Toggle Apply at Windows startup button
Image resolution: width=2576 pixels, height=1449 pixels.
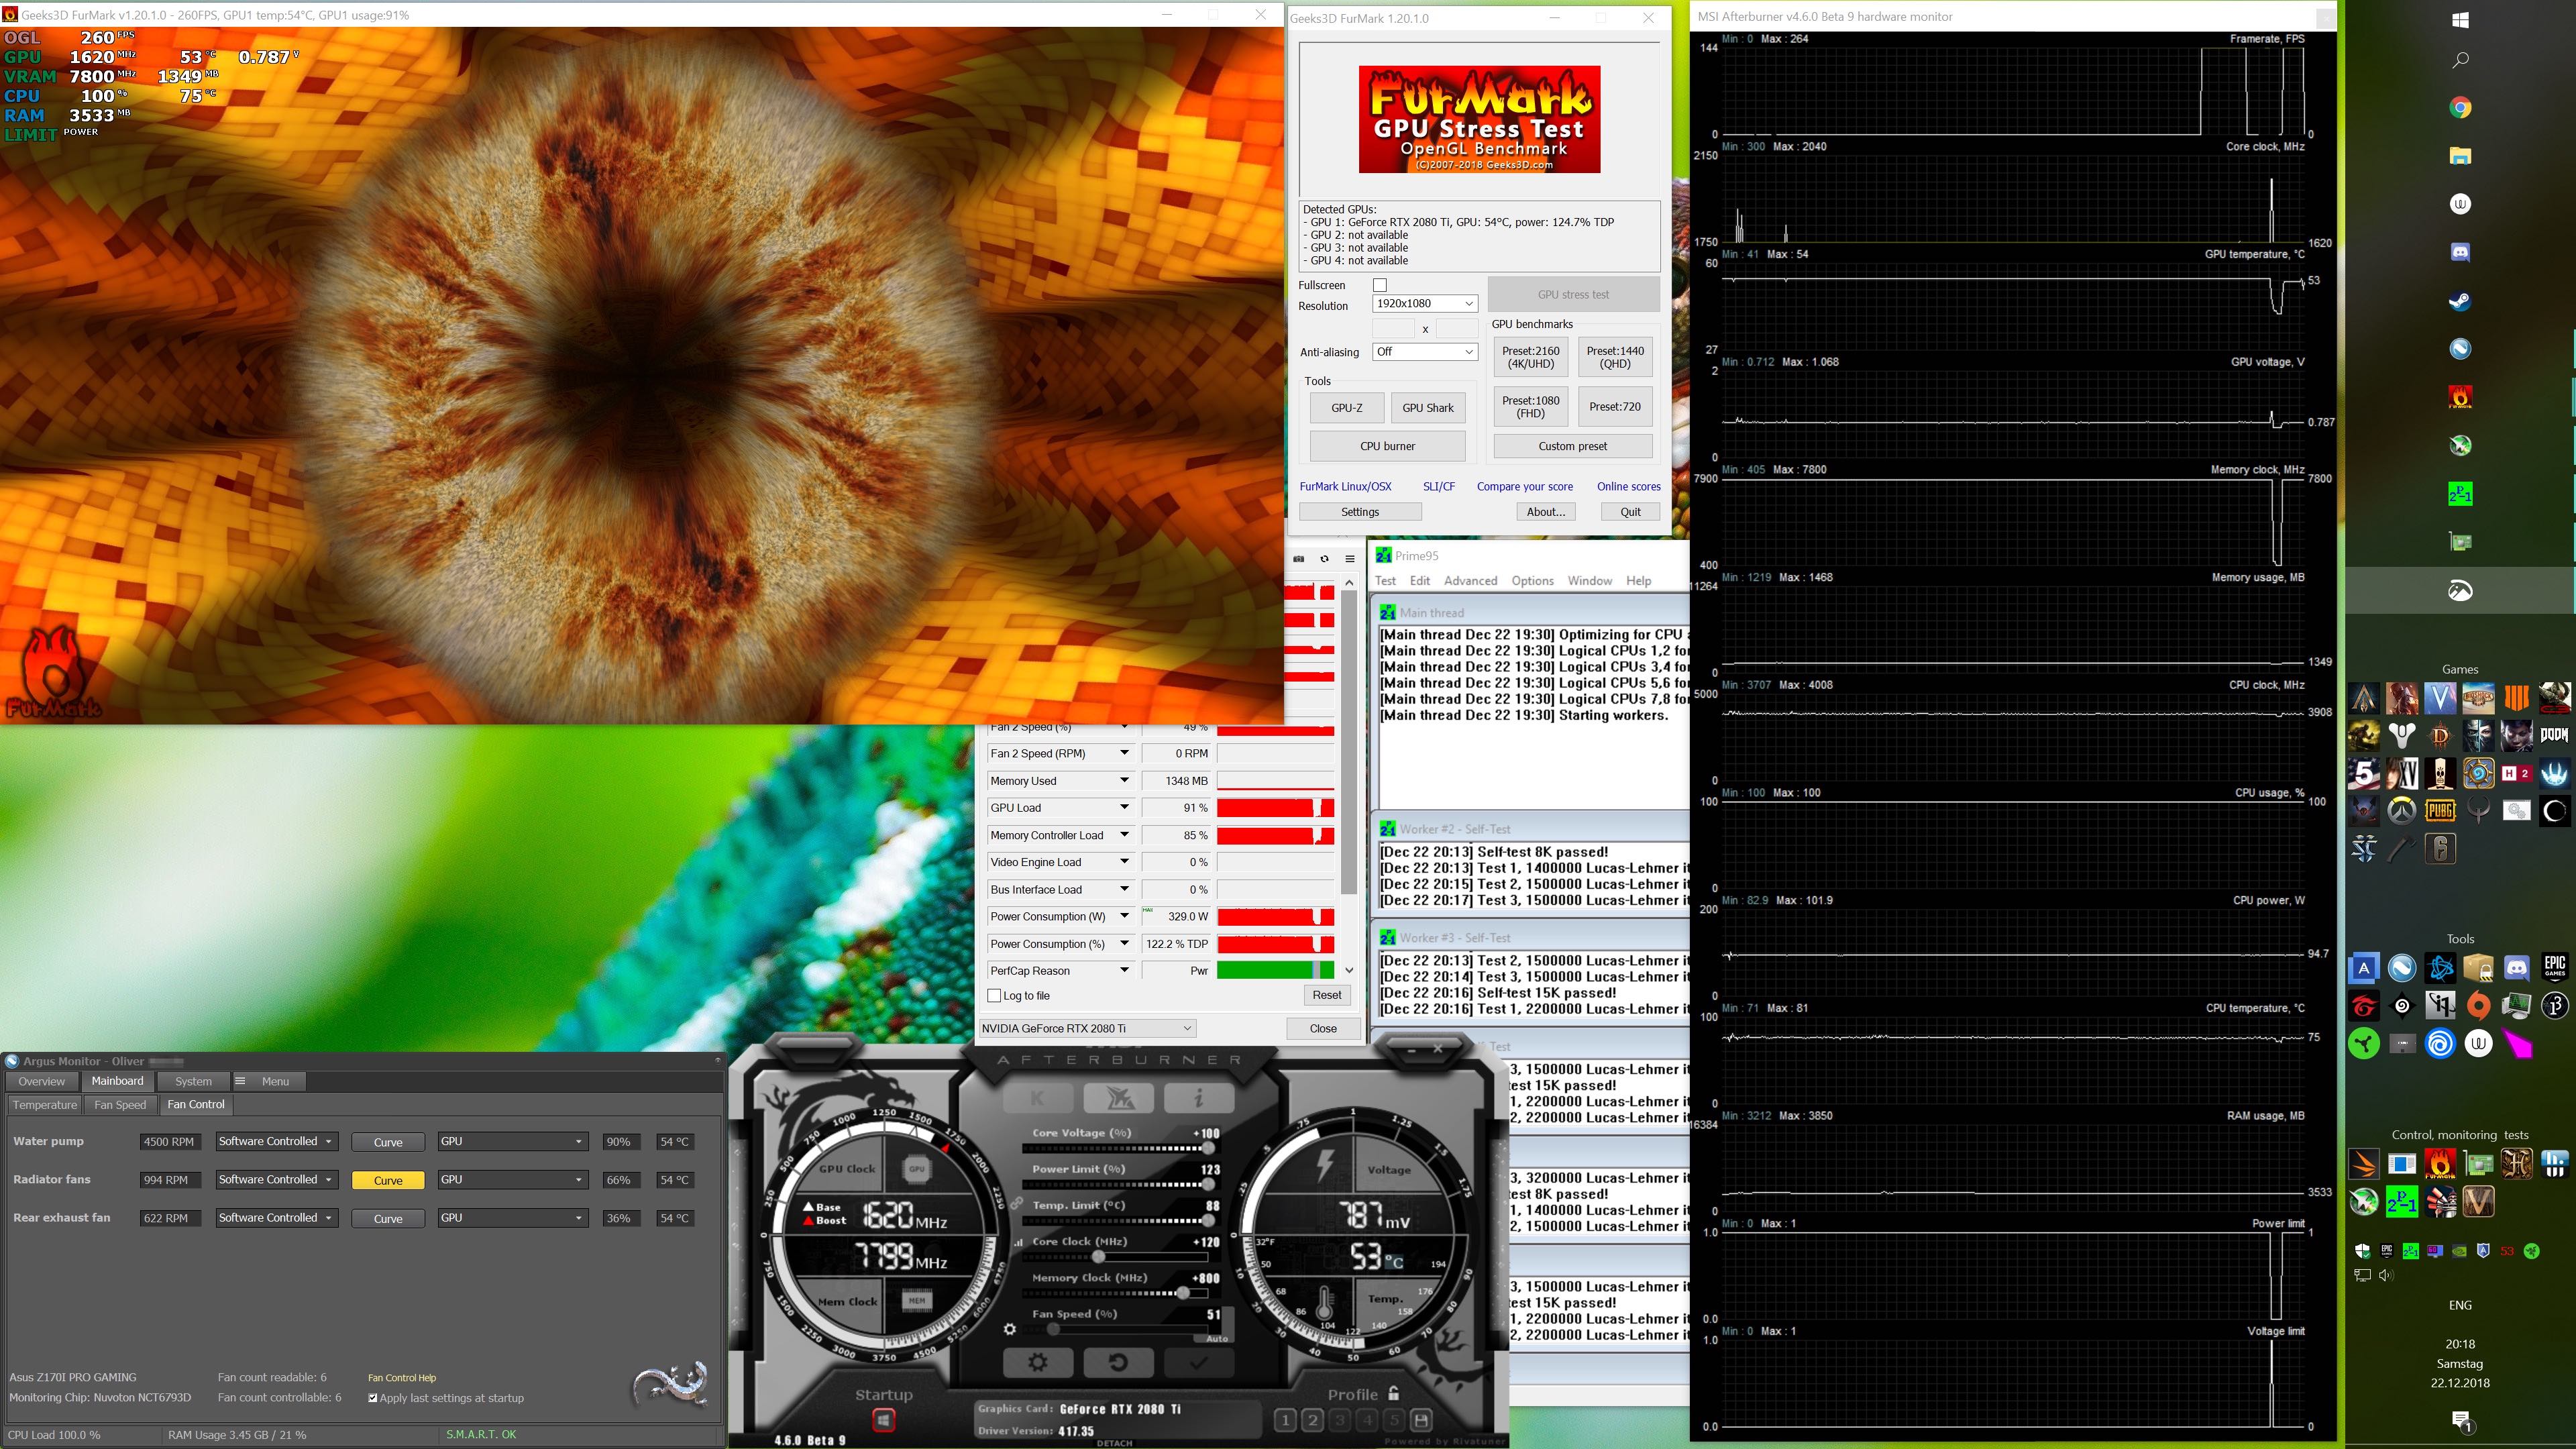883,1419
